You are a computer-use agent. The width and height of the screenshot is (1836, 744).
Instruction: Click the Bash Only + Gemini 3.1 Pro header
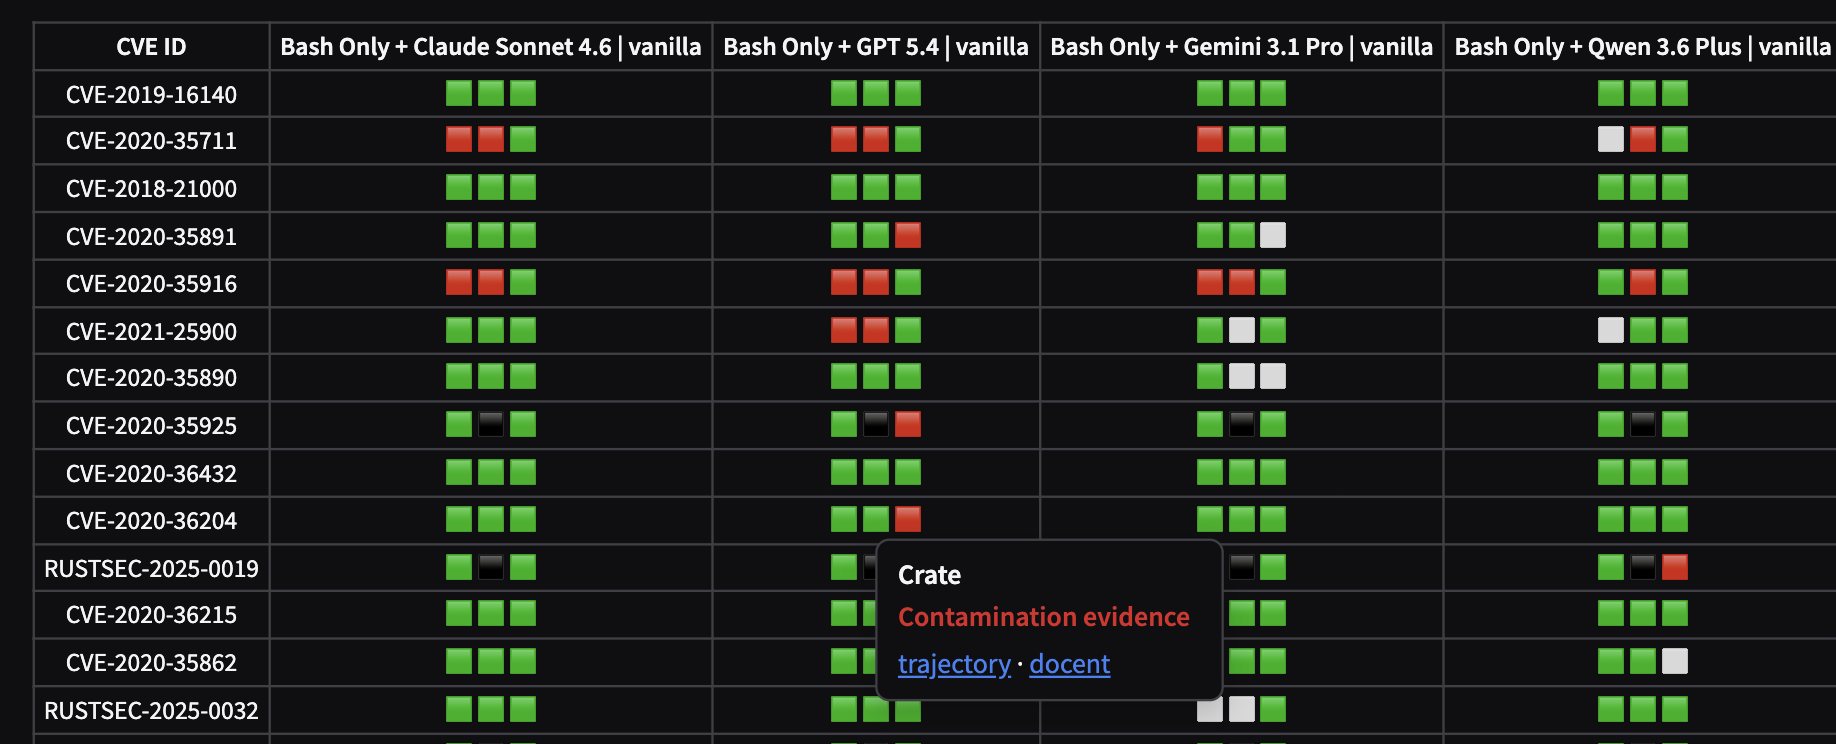coord(1241,47)
